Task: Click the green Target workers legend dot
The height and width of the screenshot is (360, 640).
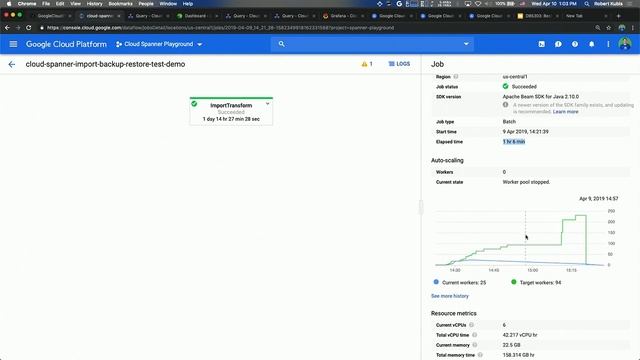Action: (x=513, y=282)
